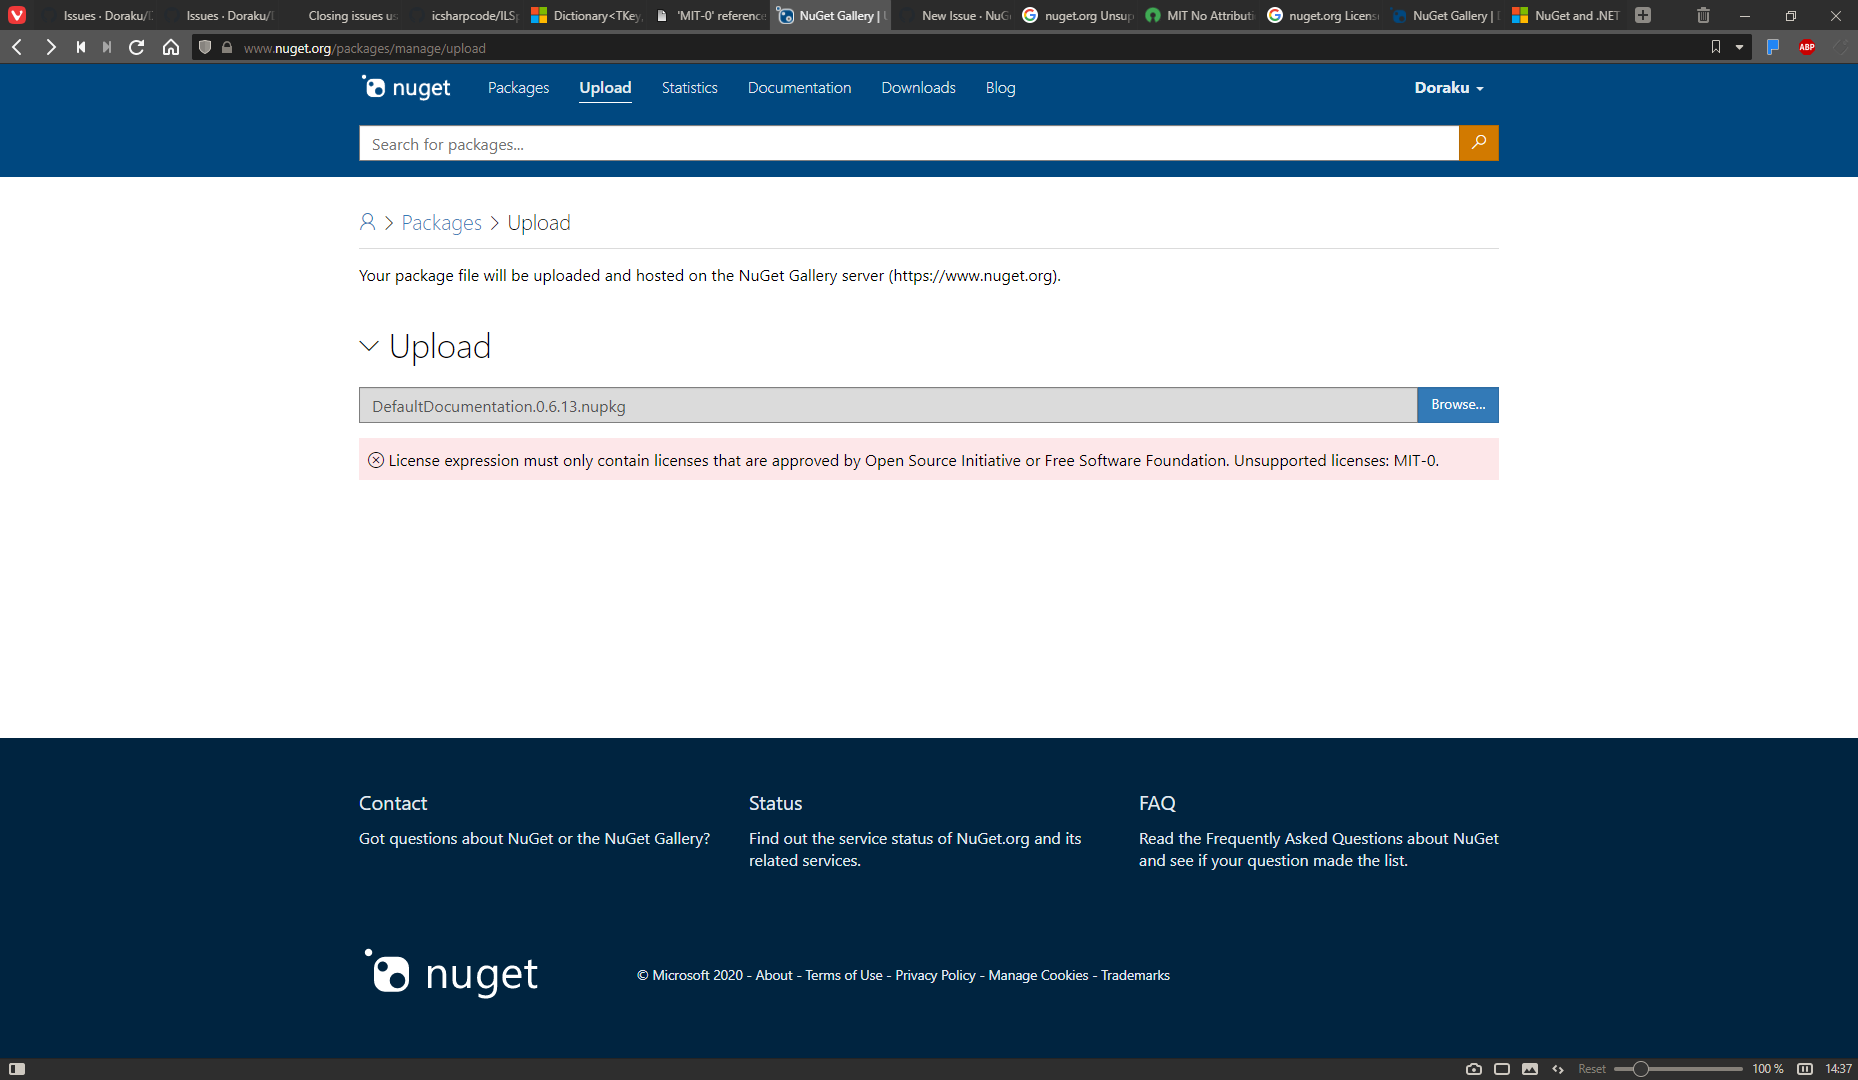Switch to the NuGet and .NET tab
The image size is (1858, 1080).
1567,15
